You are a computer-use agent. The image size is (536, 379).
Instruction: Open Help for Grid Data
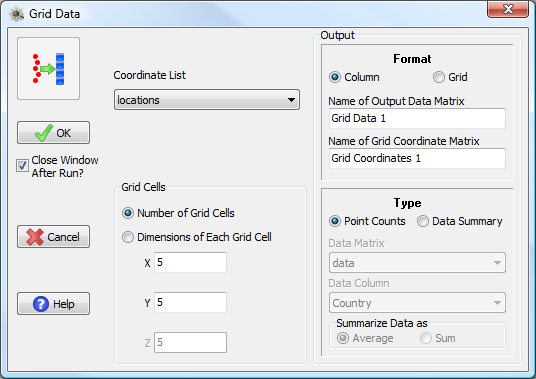click(x=54, y=303)
